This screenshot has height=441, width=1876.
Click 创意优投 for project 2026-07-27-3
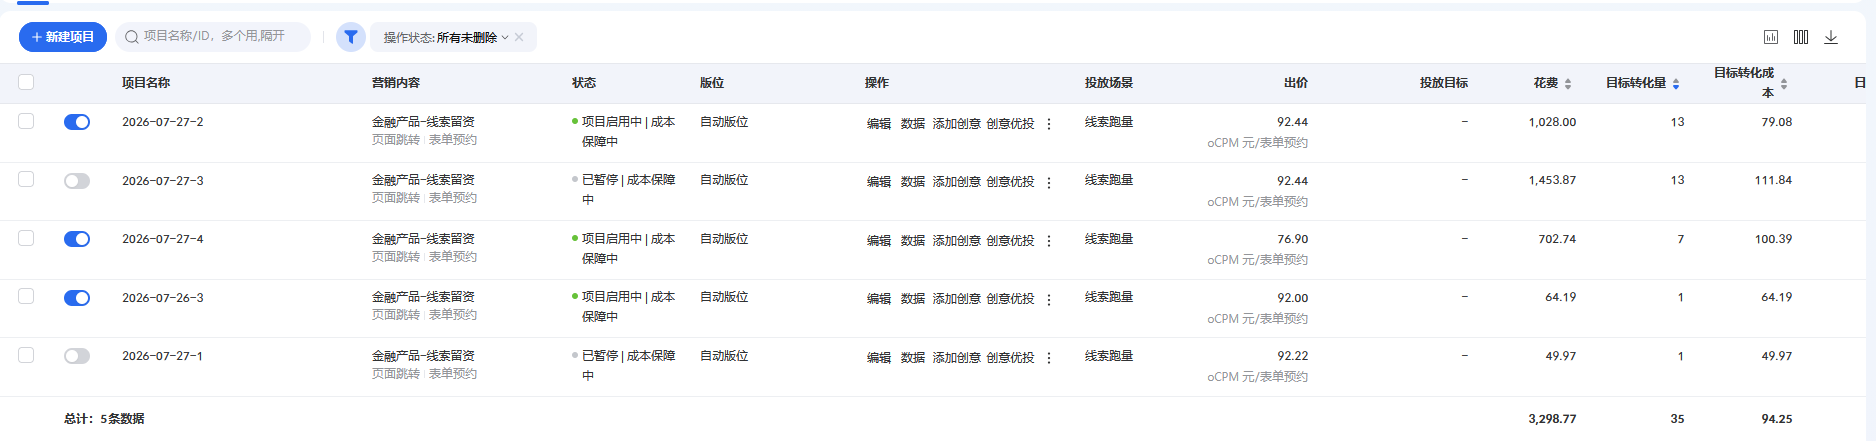click(1011, 182)
